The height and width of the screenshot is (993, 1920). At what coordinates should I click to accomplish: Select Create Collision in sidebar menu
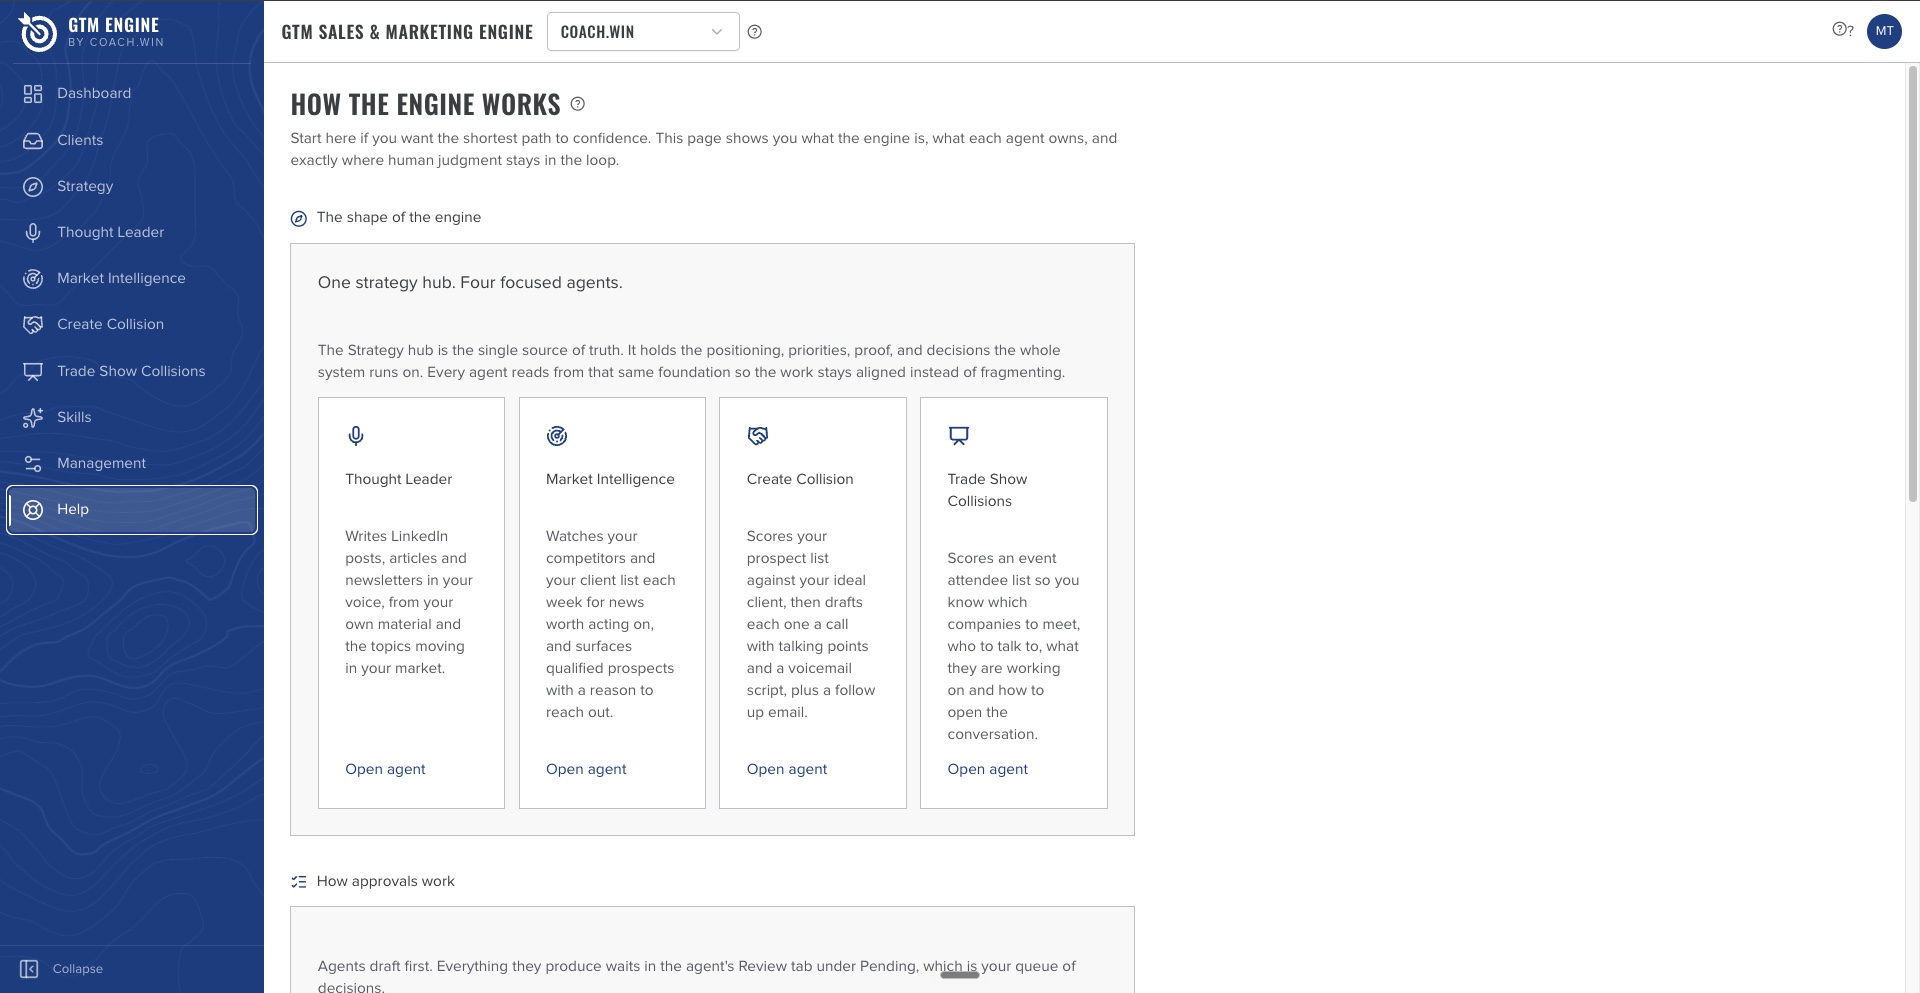click(x=132, y=325)
